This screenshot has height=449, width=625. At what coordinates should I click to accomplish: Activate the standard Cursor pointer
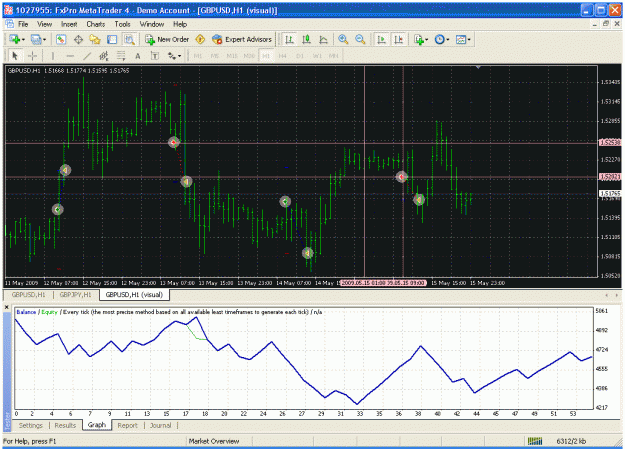pos(16,56)
